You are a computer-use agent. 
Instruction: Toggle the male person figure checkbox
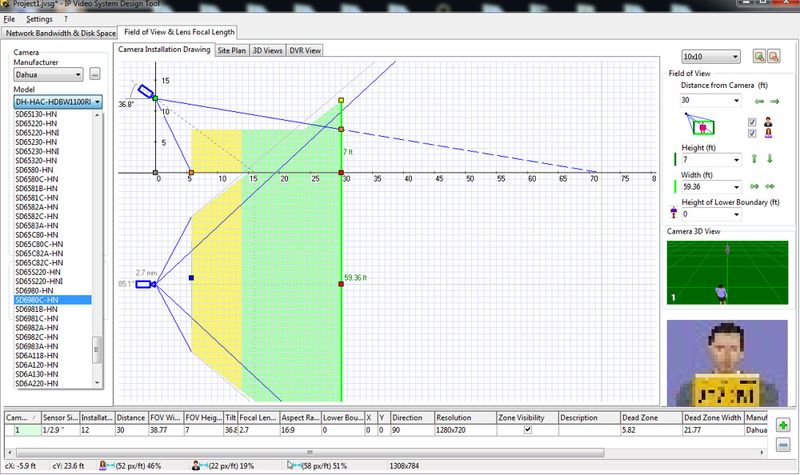(x=753, y=120)
